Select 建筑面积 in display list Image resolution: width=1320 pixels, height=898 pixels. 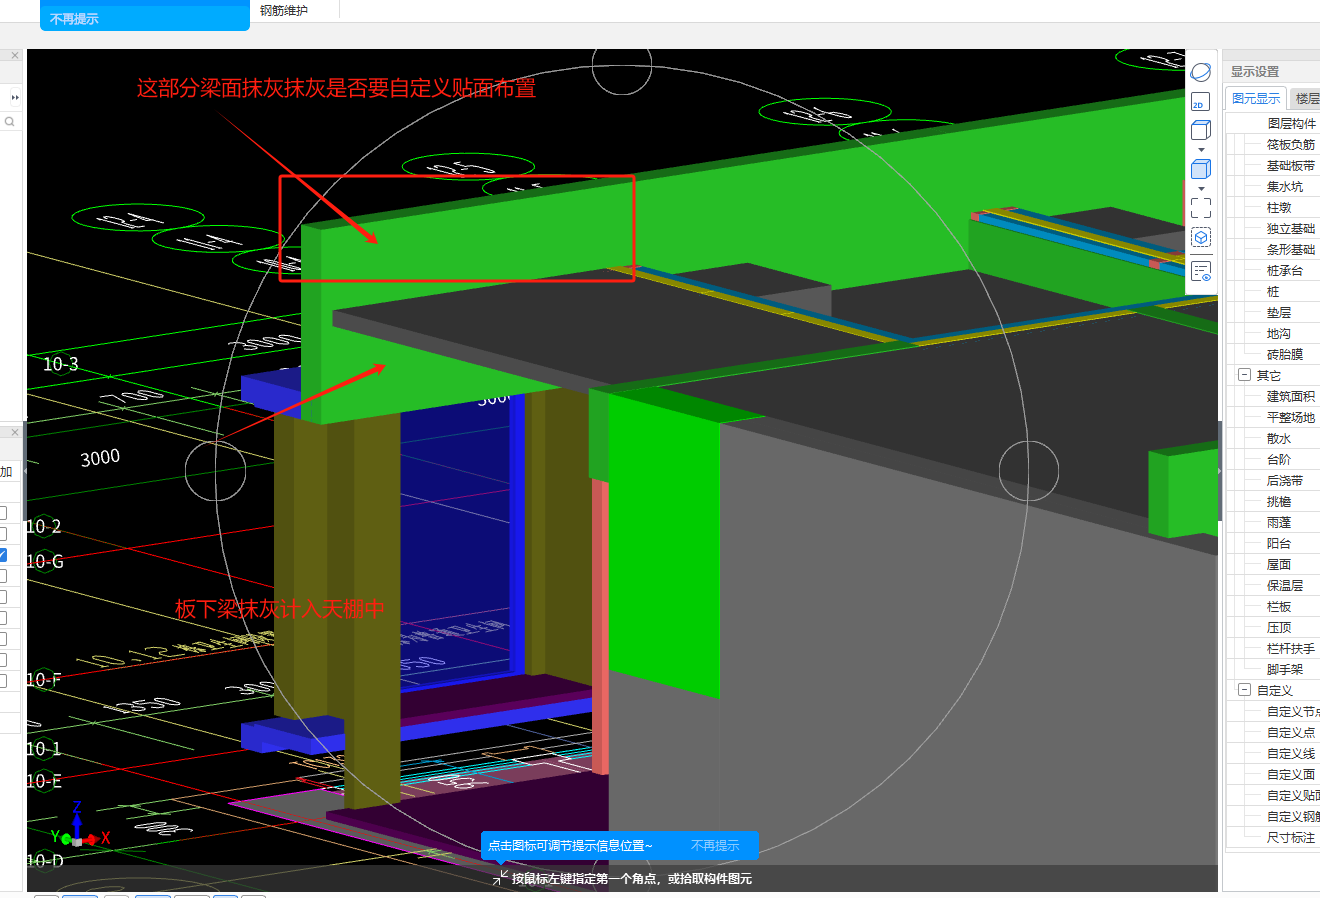point(1291,396)
